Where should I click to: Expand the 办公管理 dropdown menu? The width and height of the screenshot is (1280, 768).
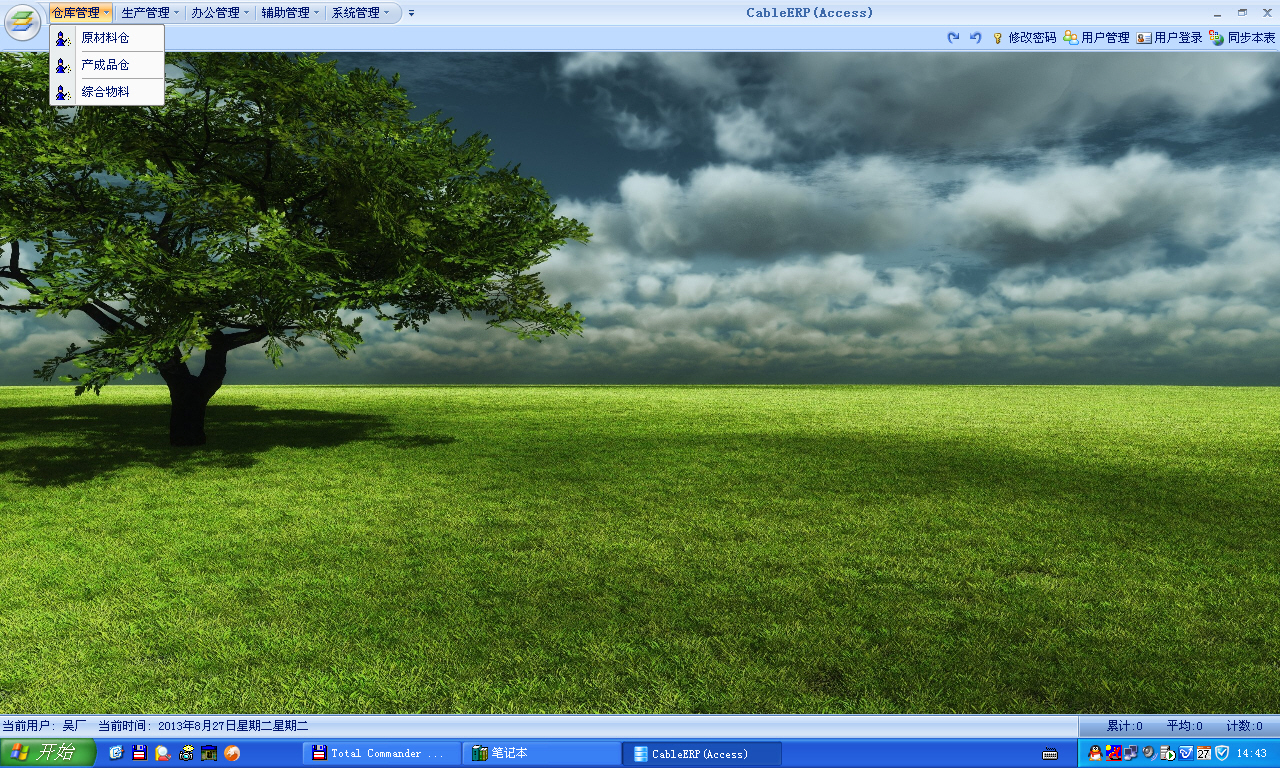coord(220,13)
